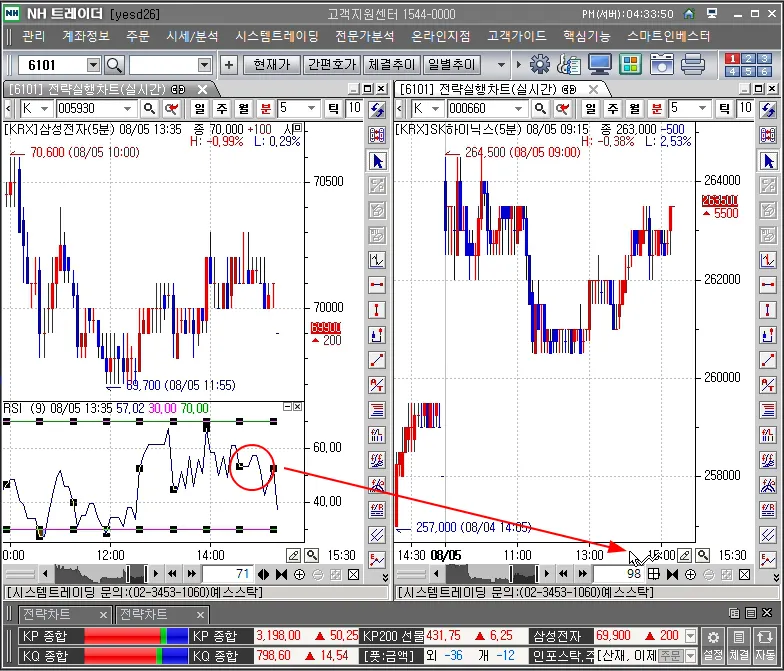784x671 pixels.
Task: Click the colored grid layout icon in toolbar
Action: pyautogui.click(x=630, y=64)
